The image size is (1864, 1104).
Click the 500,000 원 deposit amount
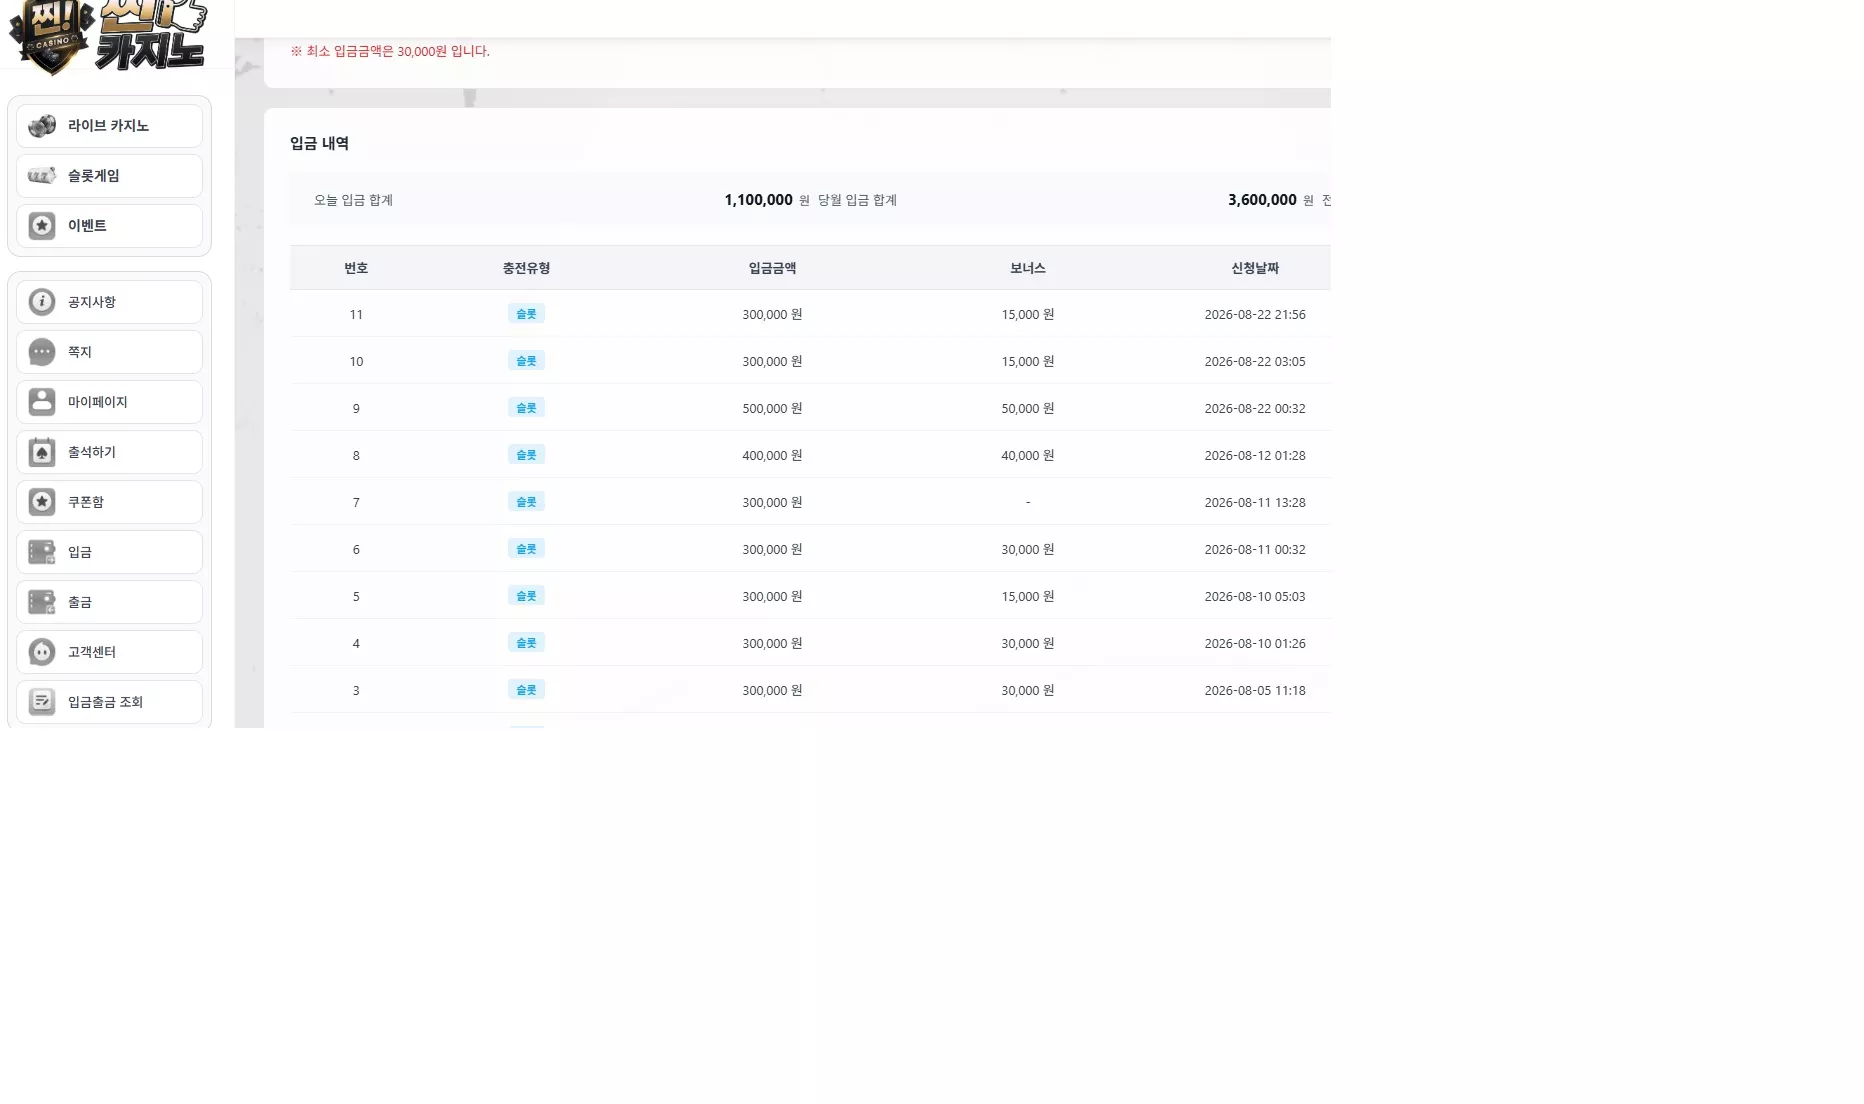(x=772, y=408)
